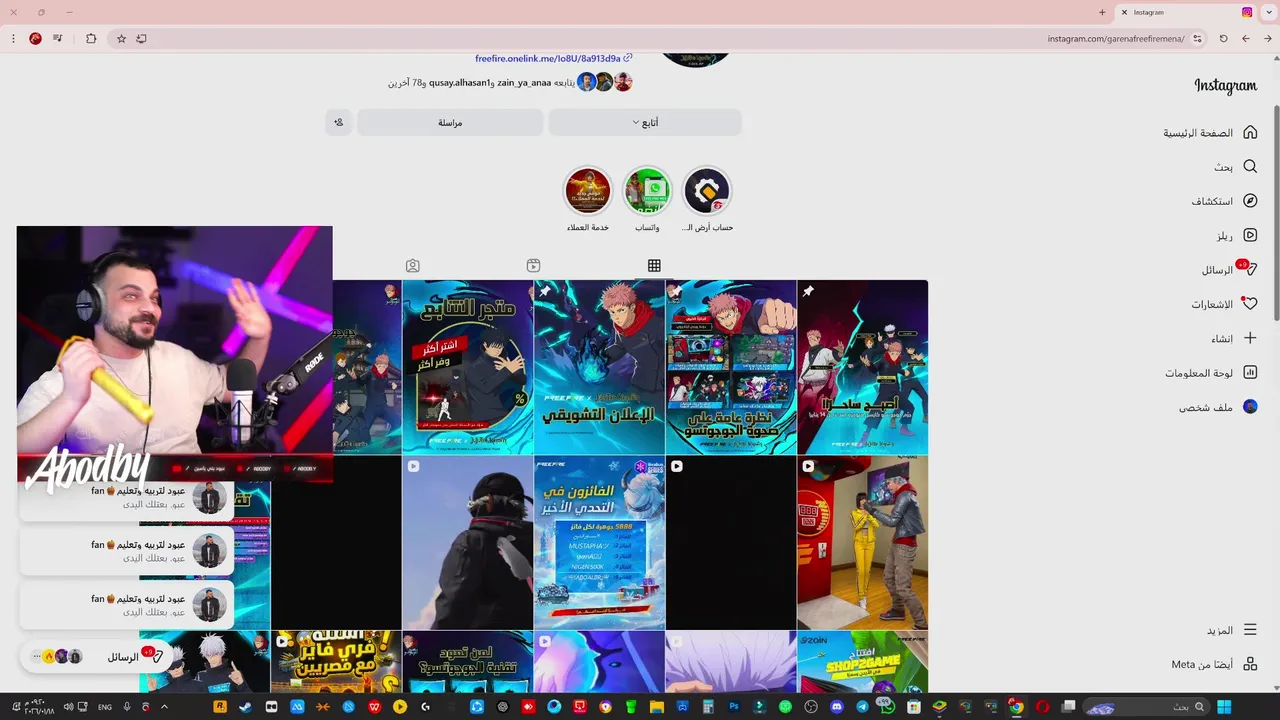Open Notifications heart icon
This screenshot has height=720, width=1280.
1250,303
